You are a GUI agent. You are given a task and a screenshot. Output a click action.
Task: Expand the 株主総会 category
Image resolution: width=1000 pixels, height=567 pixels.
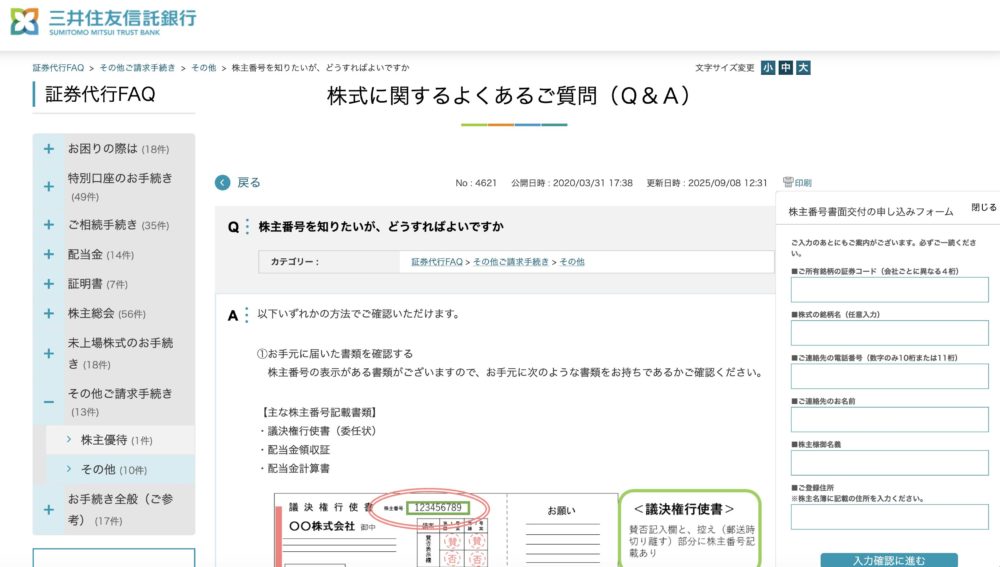click(48, 313)
